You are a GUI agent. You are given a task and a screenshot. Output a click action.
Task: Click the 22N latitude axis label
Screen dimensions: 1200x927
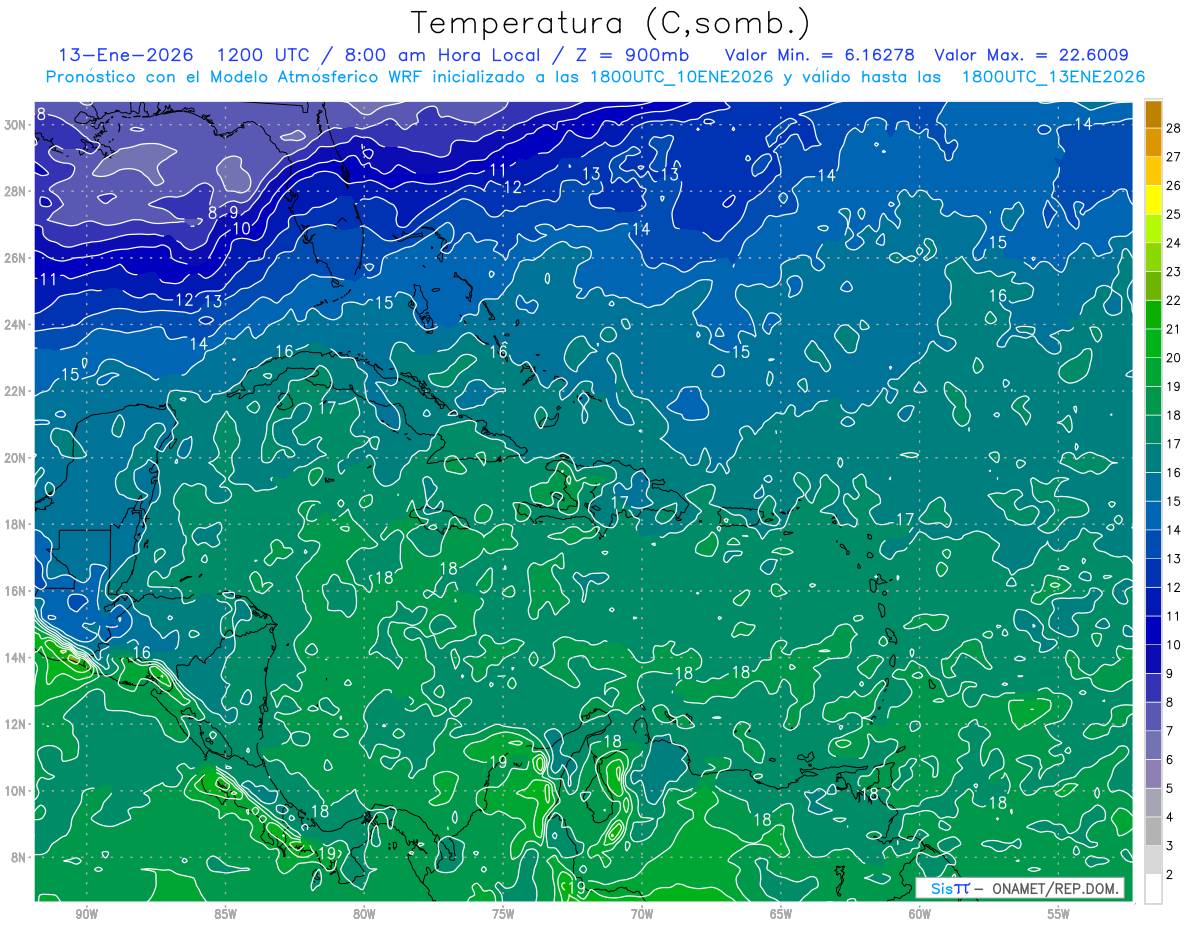pyautogui.click(x=14, y=391)
